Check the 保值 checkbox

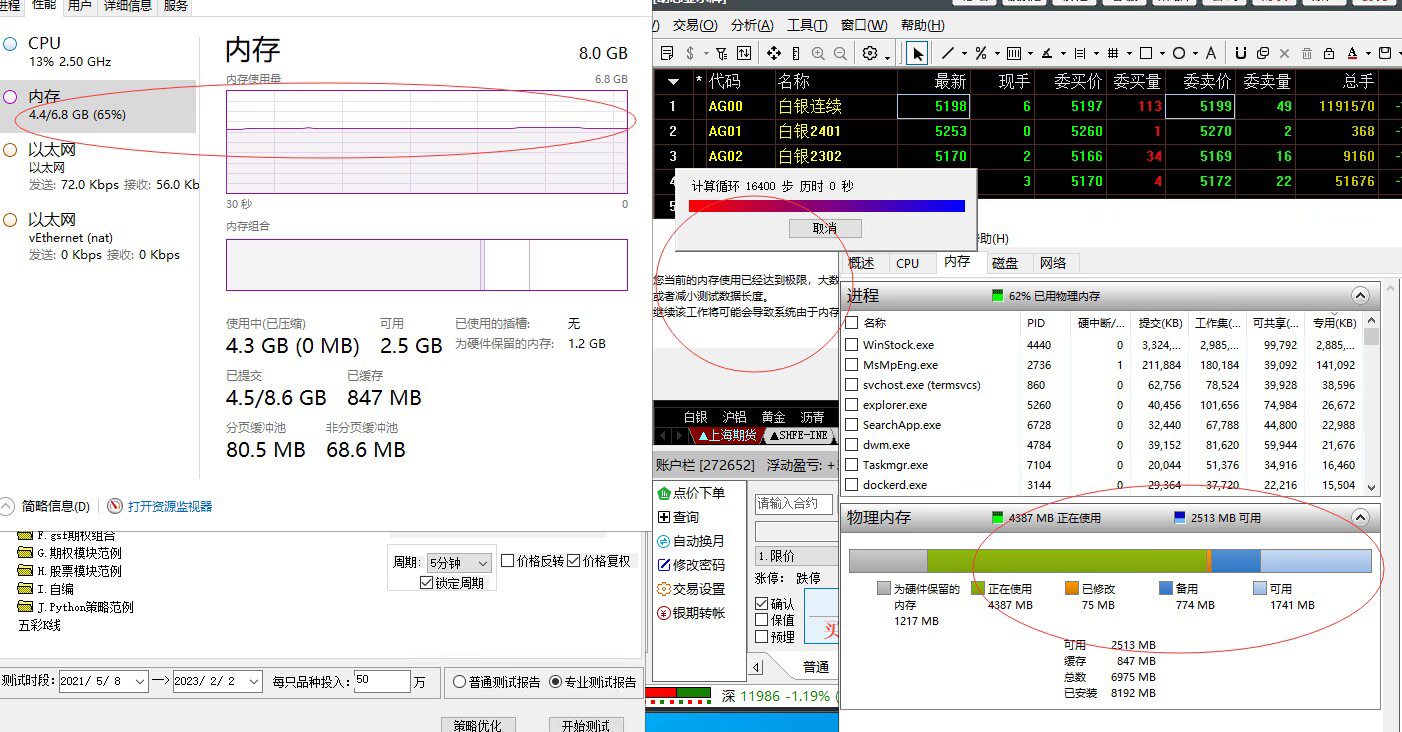762,620
